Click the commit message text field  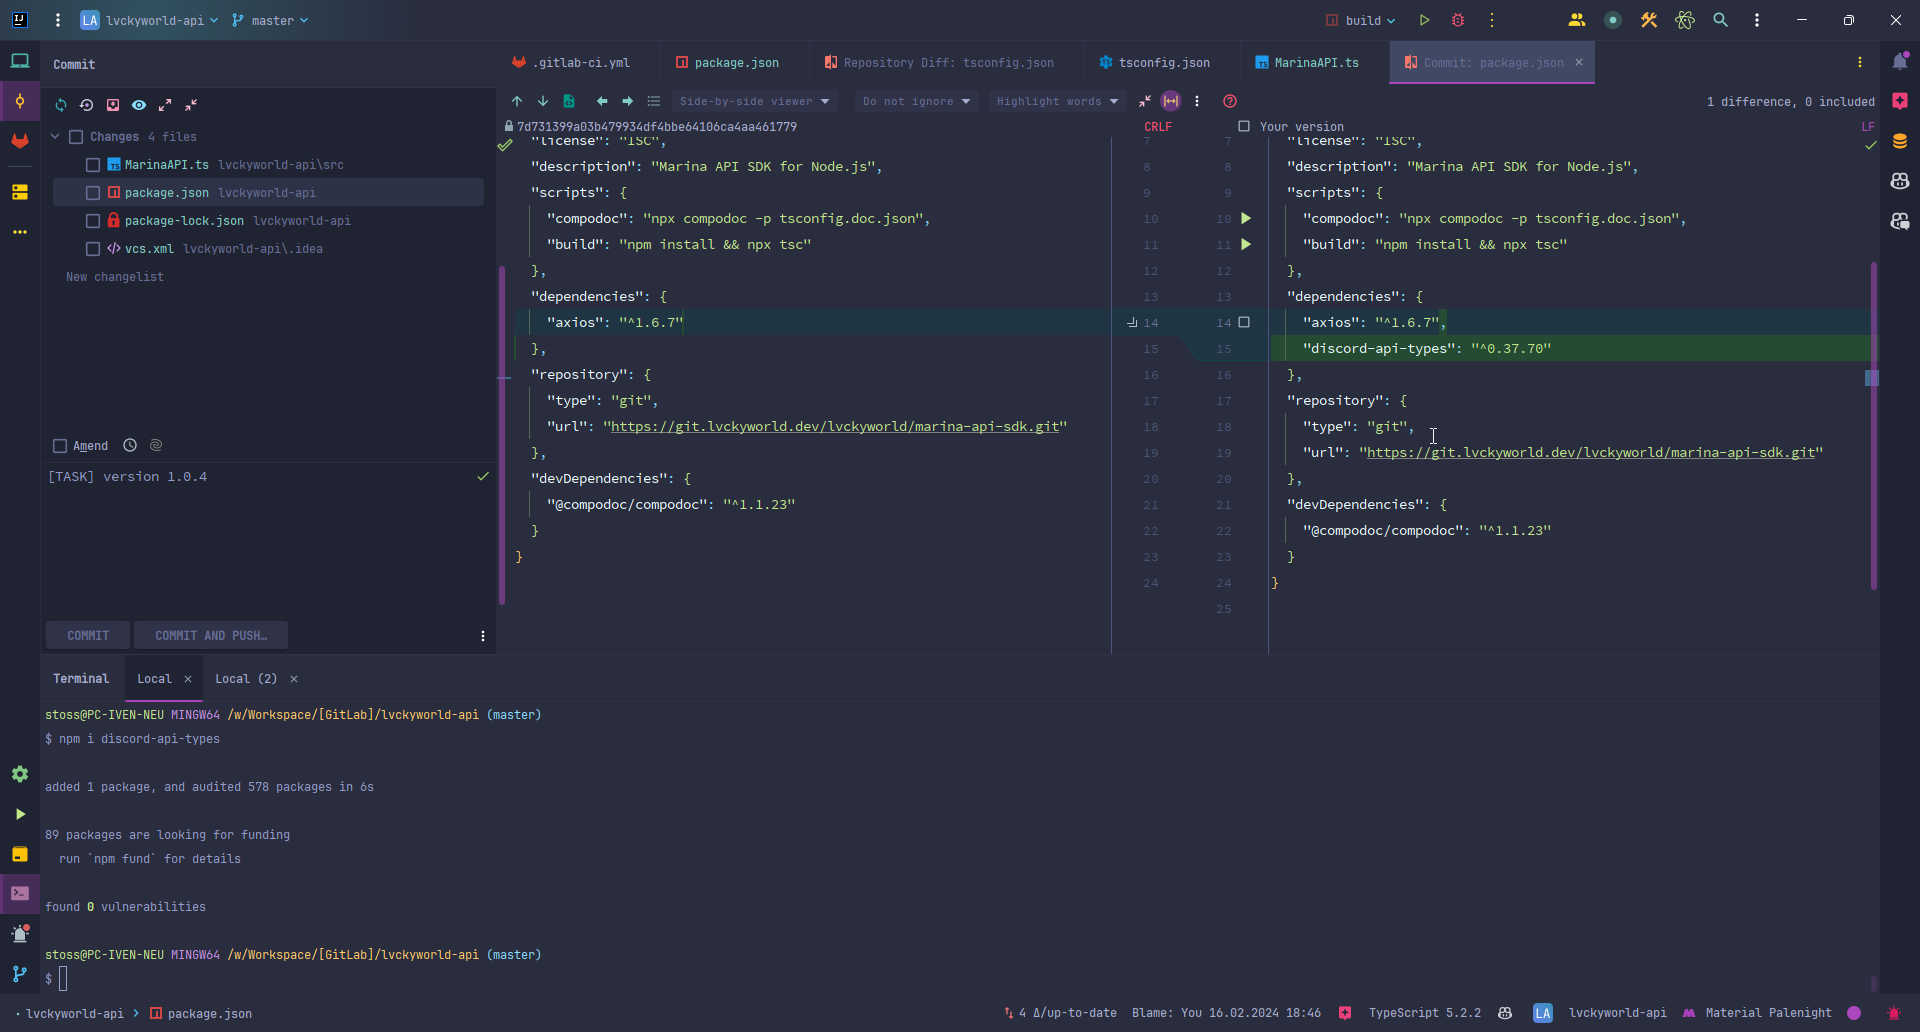[x=260, y=540]
